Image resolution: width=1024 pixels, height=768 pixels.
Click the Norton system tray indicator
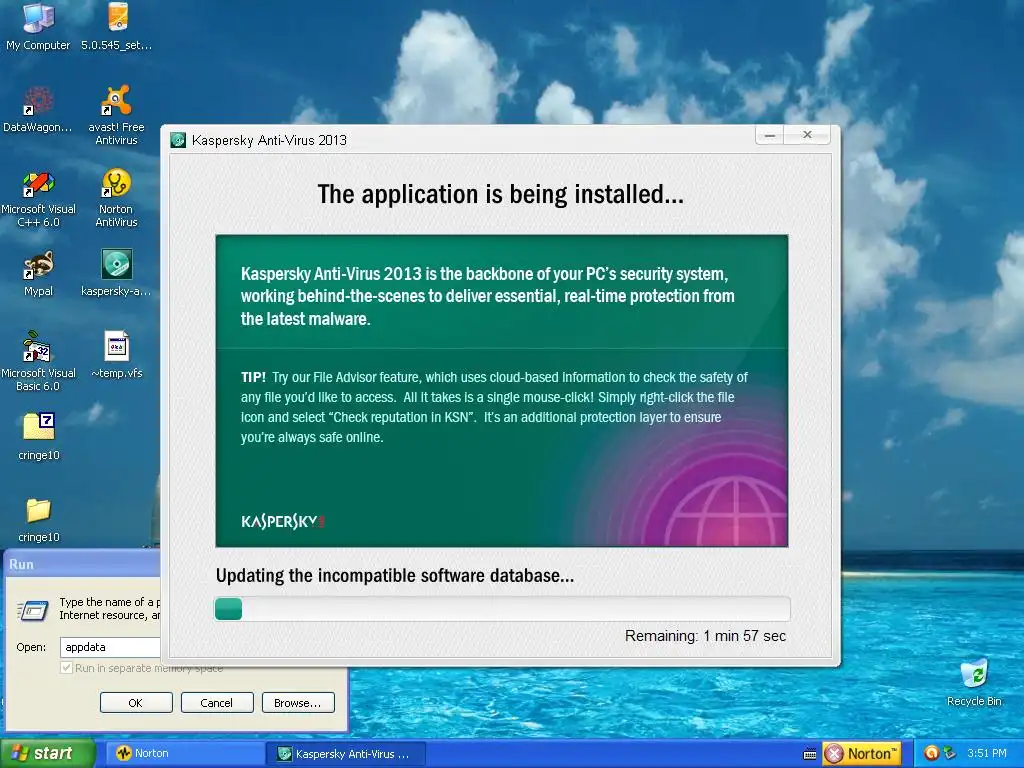coord(861,754)
